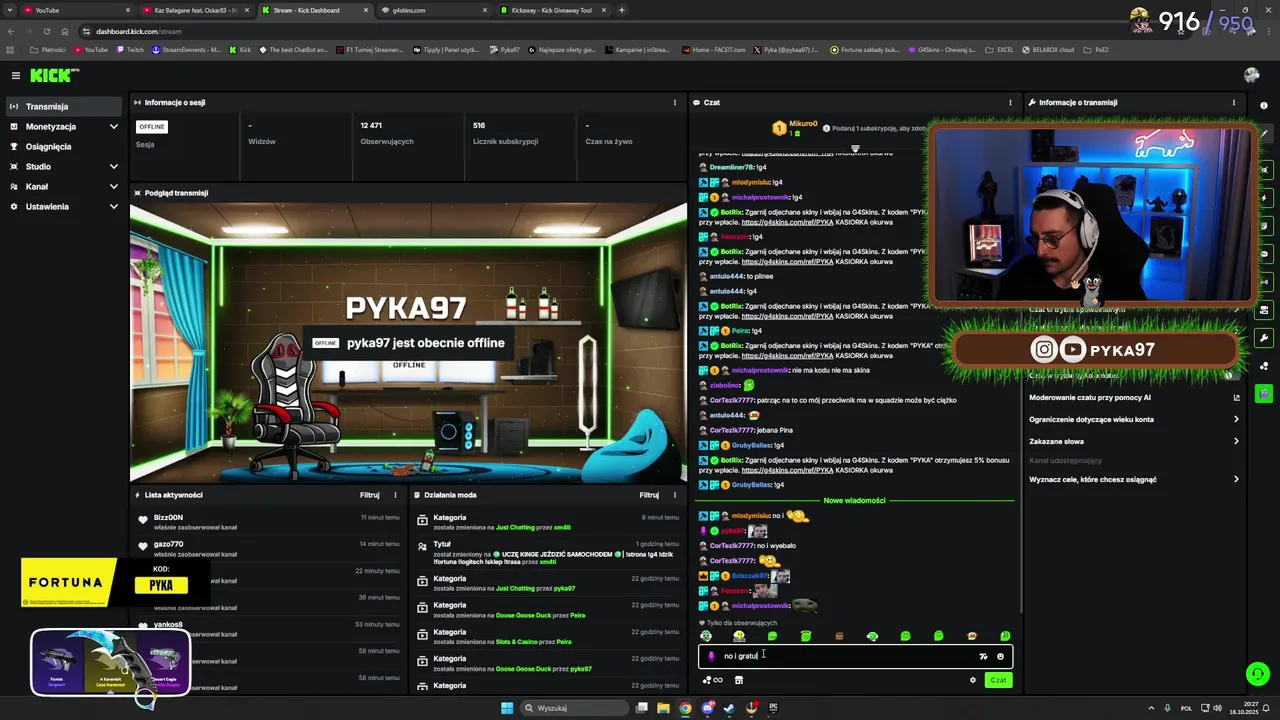Select Osiągnięcia in left sidebar
This screenshot has height=720, width=1280.
point(64,147)
